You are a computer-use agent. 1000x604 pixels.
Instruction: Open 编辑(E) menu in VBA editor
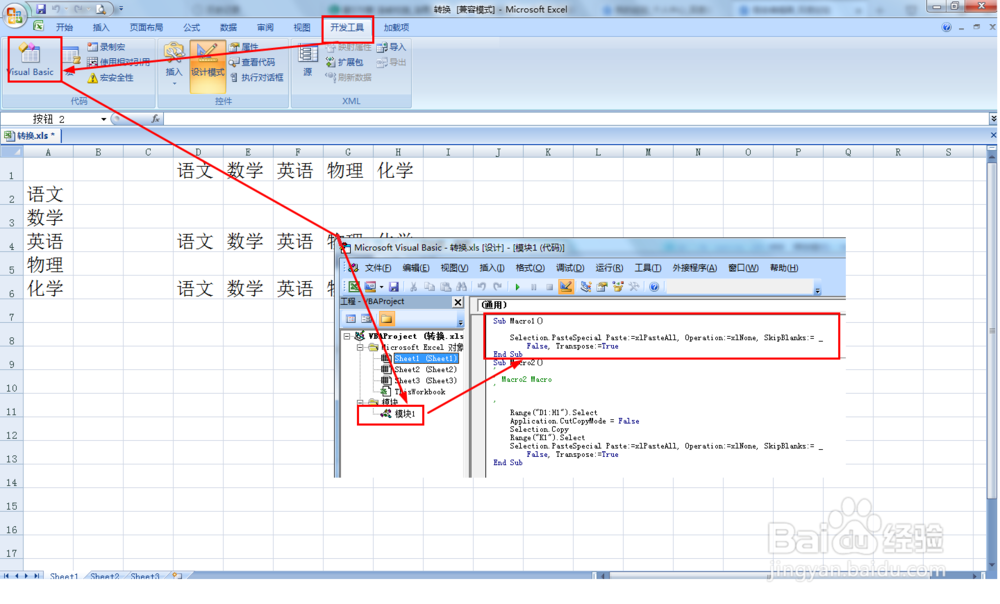(416, 268)
